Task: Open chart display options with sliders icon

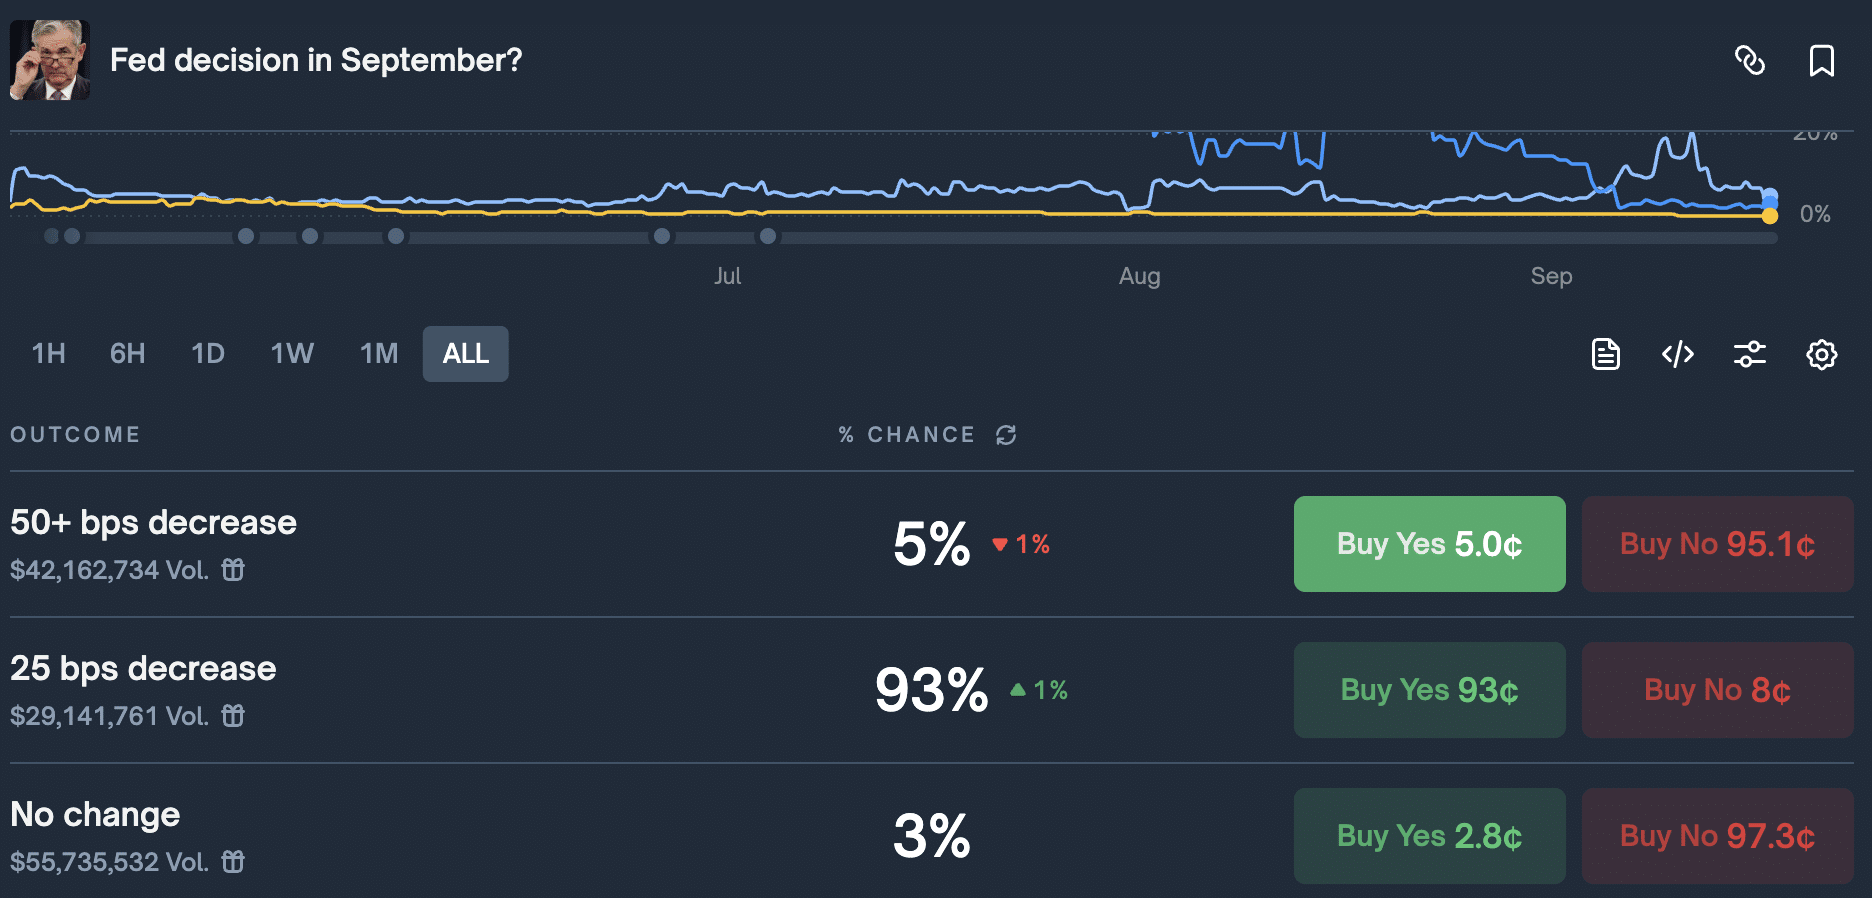Action: tap(1750, 354)
